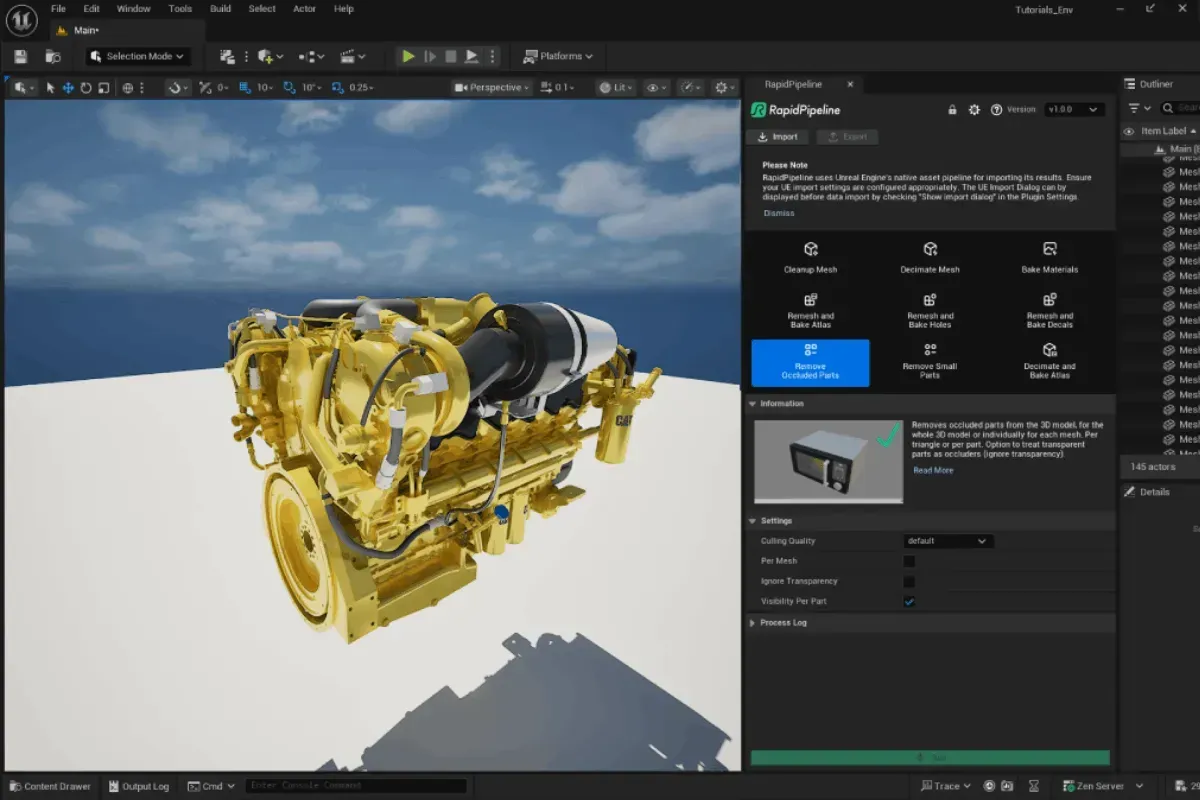Open the Perspective viewport type dropdown
The image size is (1200, 800).
[490, 88]
